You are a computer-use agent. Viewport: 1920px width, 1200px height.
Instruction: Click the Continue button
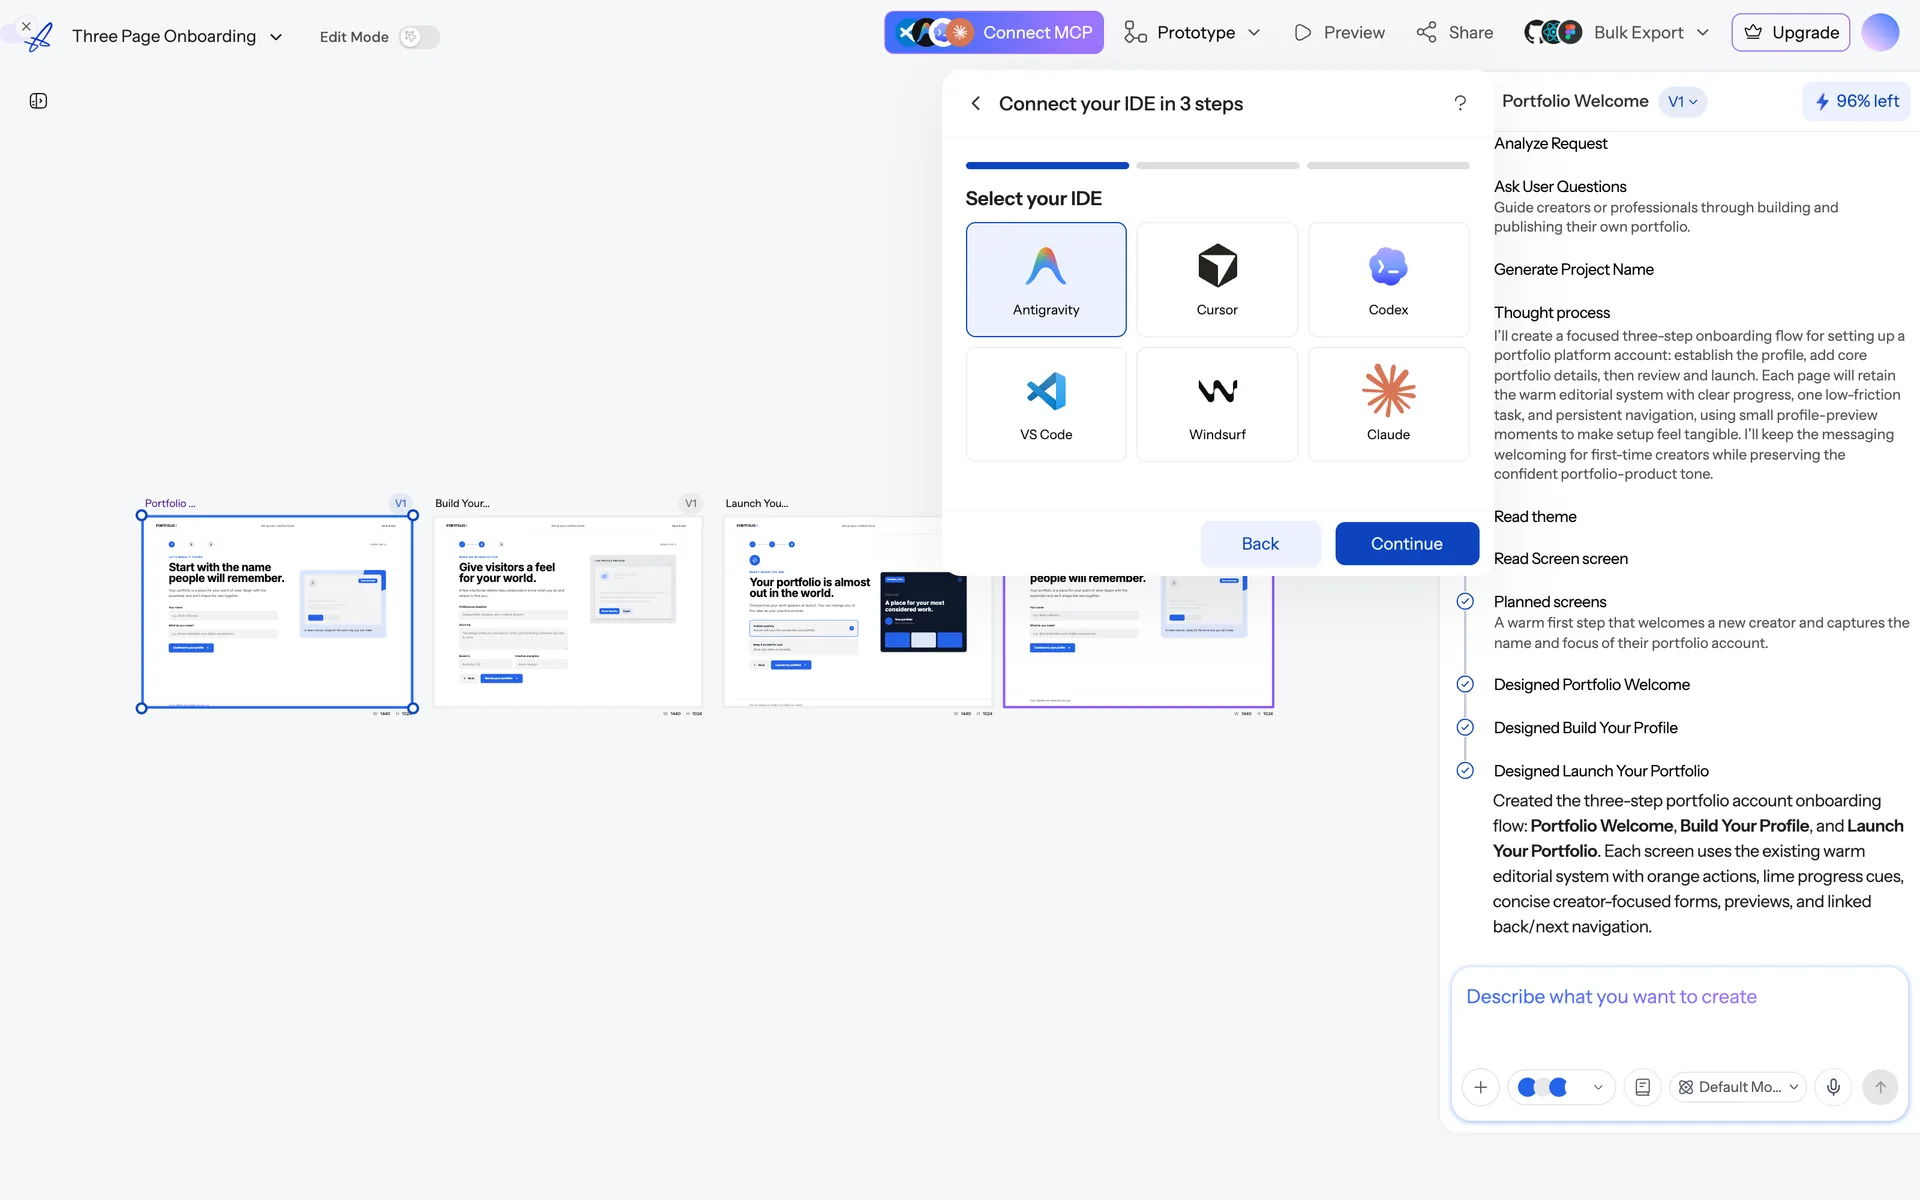pos(1407,543)
